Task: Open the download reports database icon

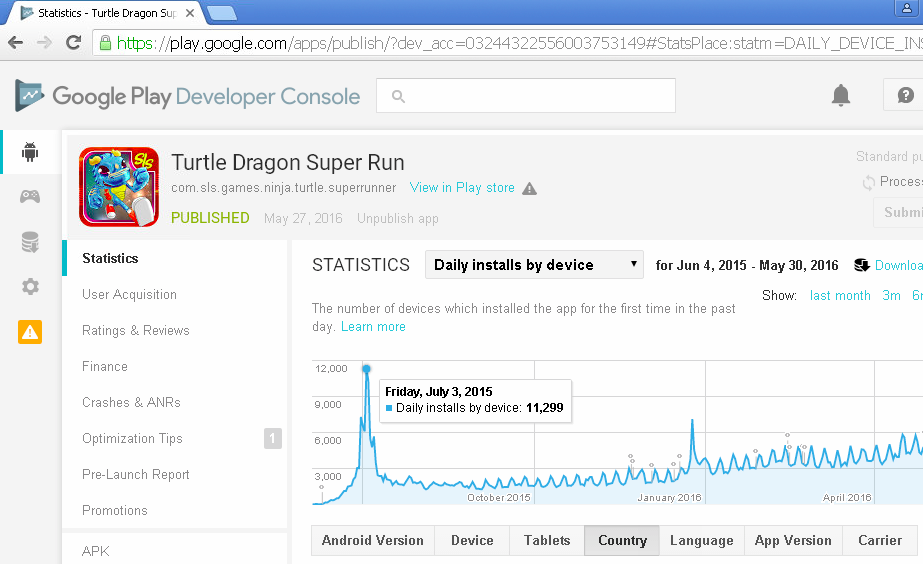Action: pos(30,241)
